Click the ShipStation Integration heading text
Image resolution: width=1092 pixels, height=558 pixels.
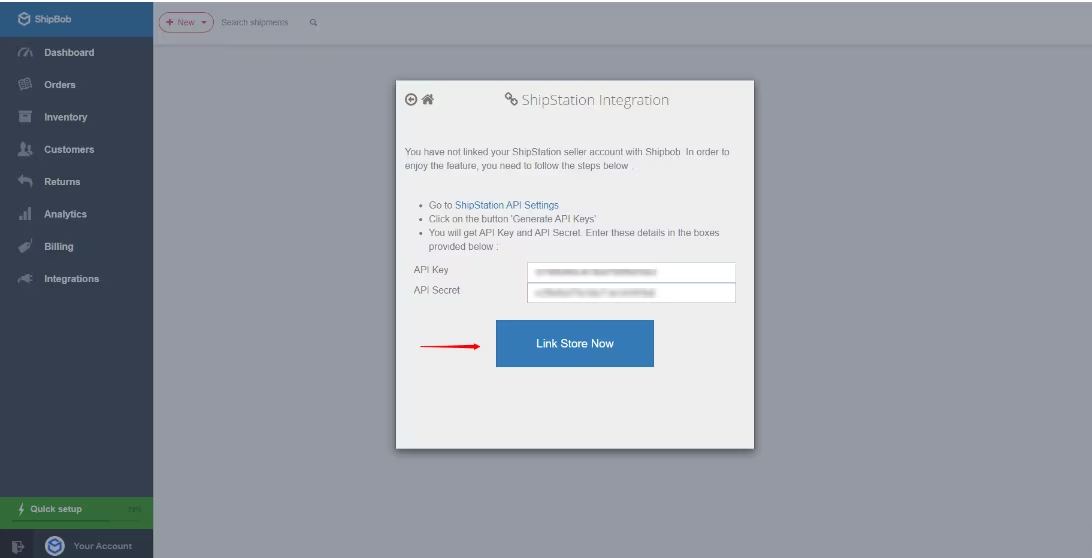[x=595, y=100]
